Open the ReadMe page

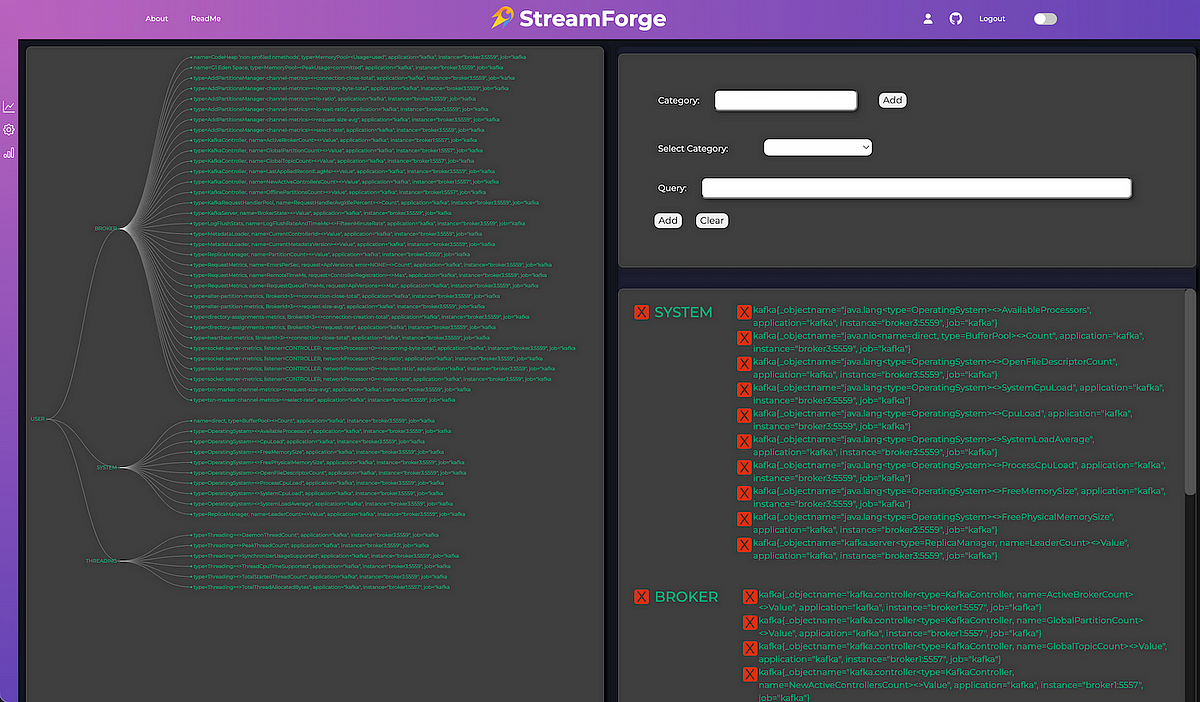[x=206, y=19]
